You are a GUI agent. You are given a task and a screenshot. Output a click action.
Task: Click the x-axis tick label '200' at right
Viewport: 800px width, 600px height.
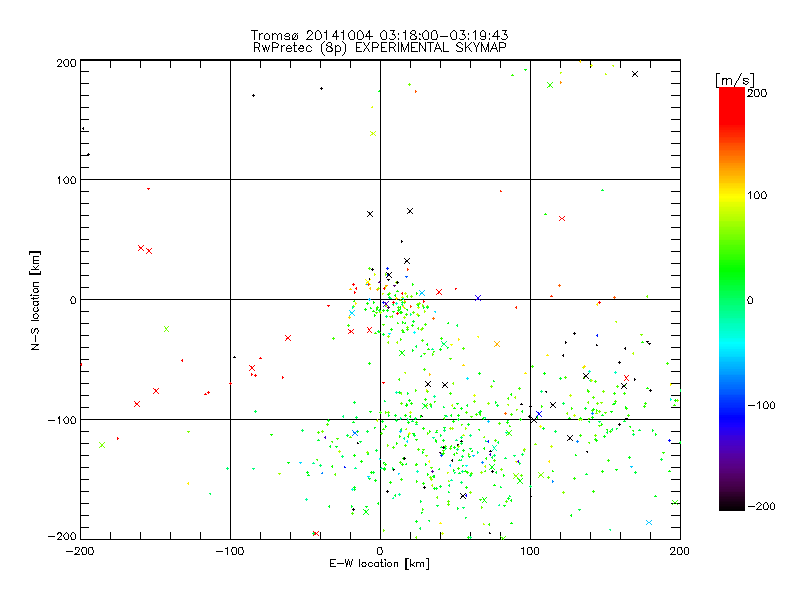click(680, 551)
